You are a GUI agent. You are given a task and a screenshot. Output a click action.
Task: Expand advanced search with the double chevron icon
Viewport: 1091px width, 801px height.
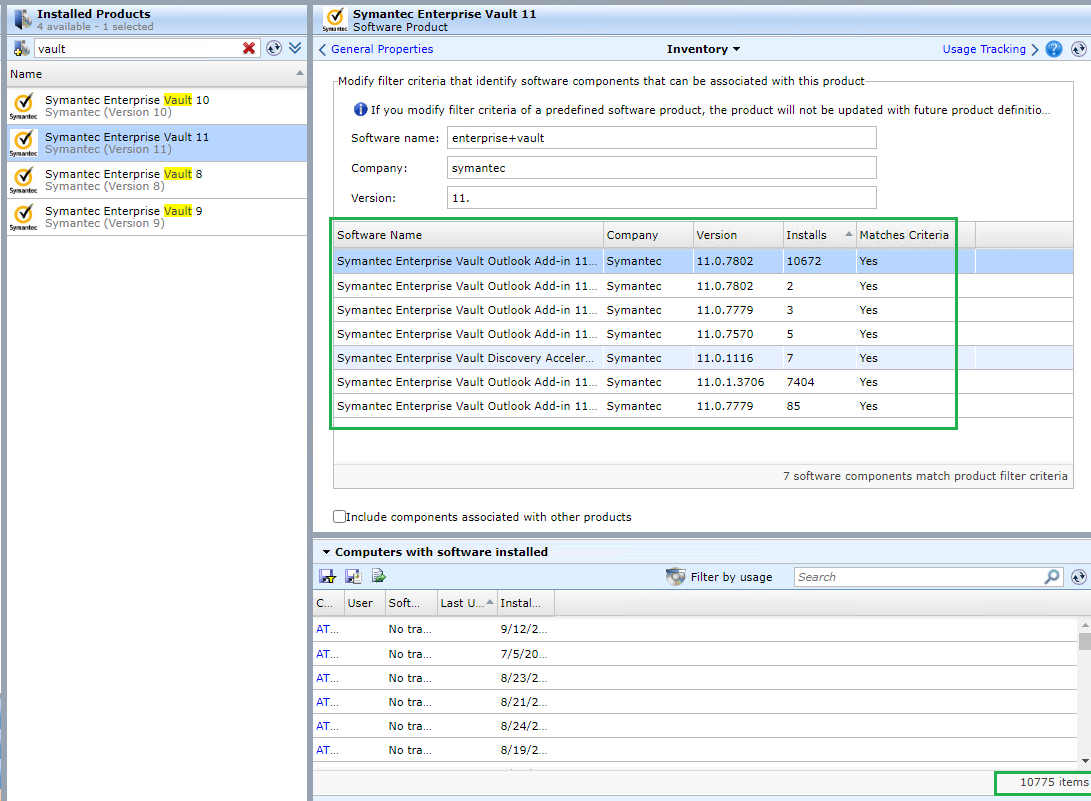pyautogui.click(x=295, y=47)
